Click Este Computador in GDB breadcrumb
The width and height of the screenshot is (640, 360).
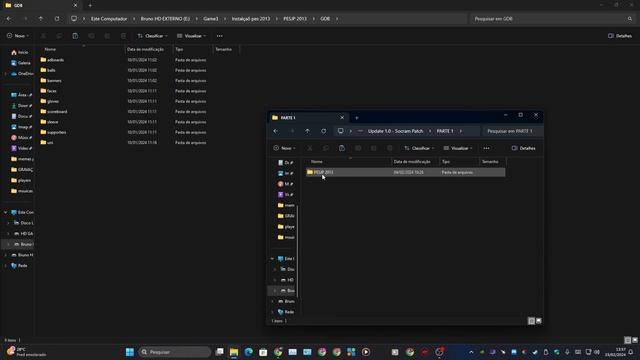[109, 19]
